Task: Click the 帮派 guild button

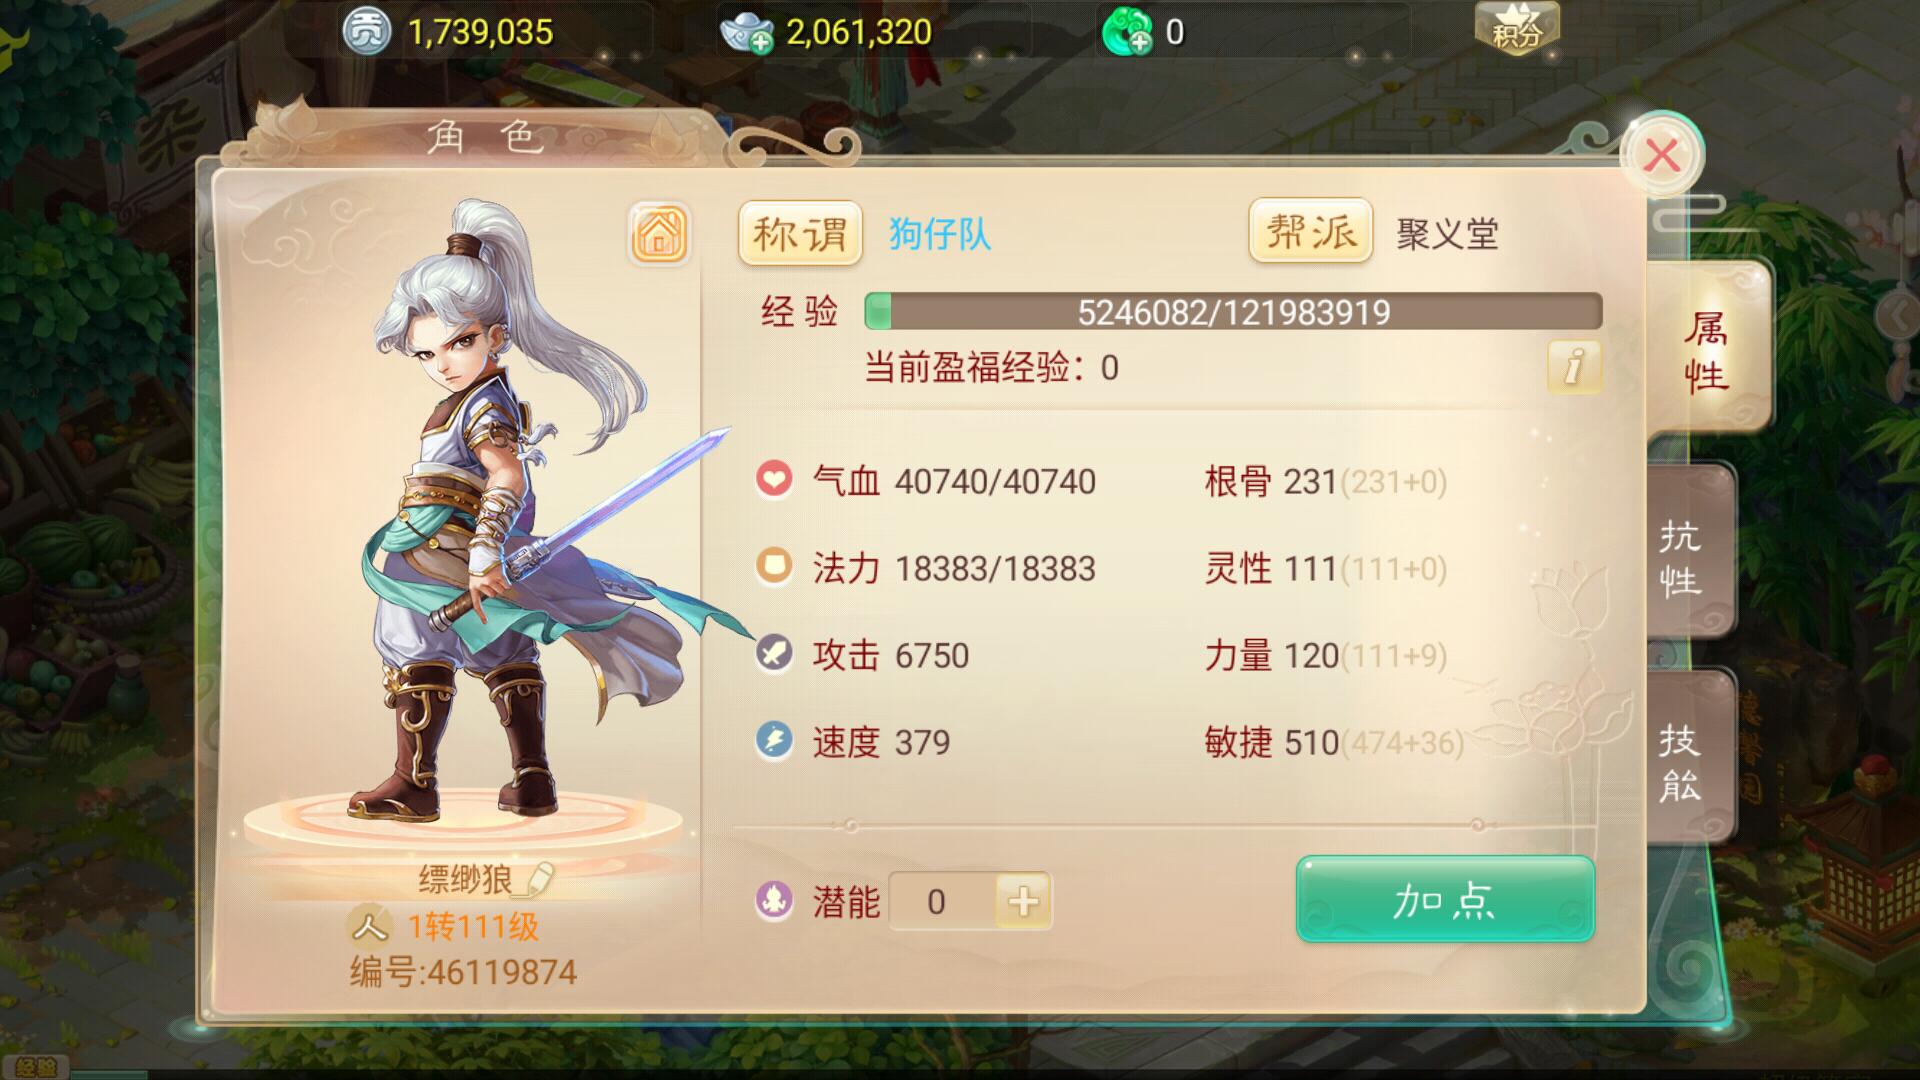Action: [1310, 232]
